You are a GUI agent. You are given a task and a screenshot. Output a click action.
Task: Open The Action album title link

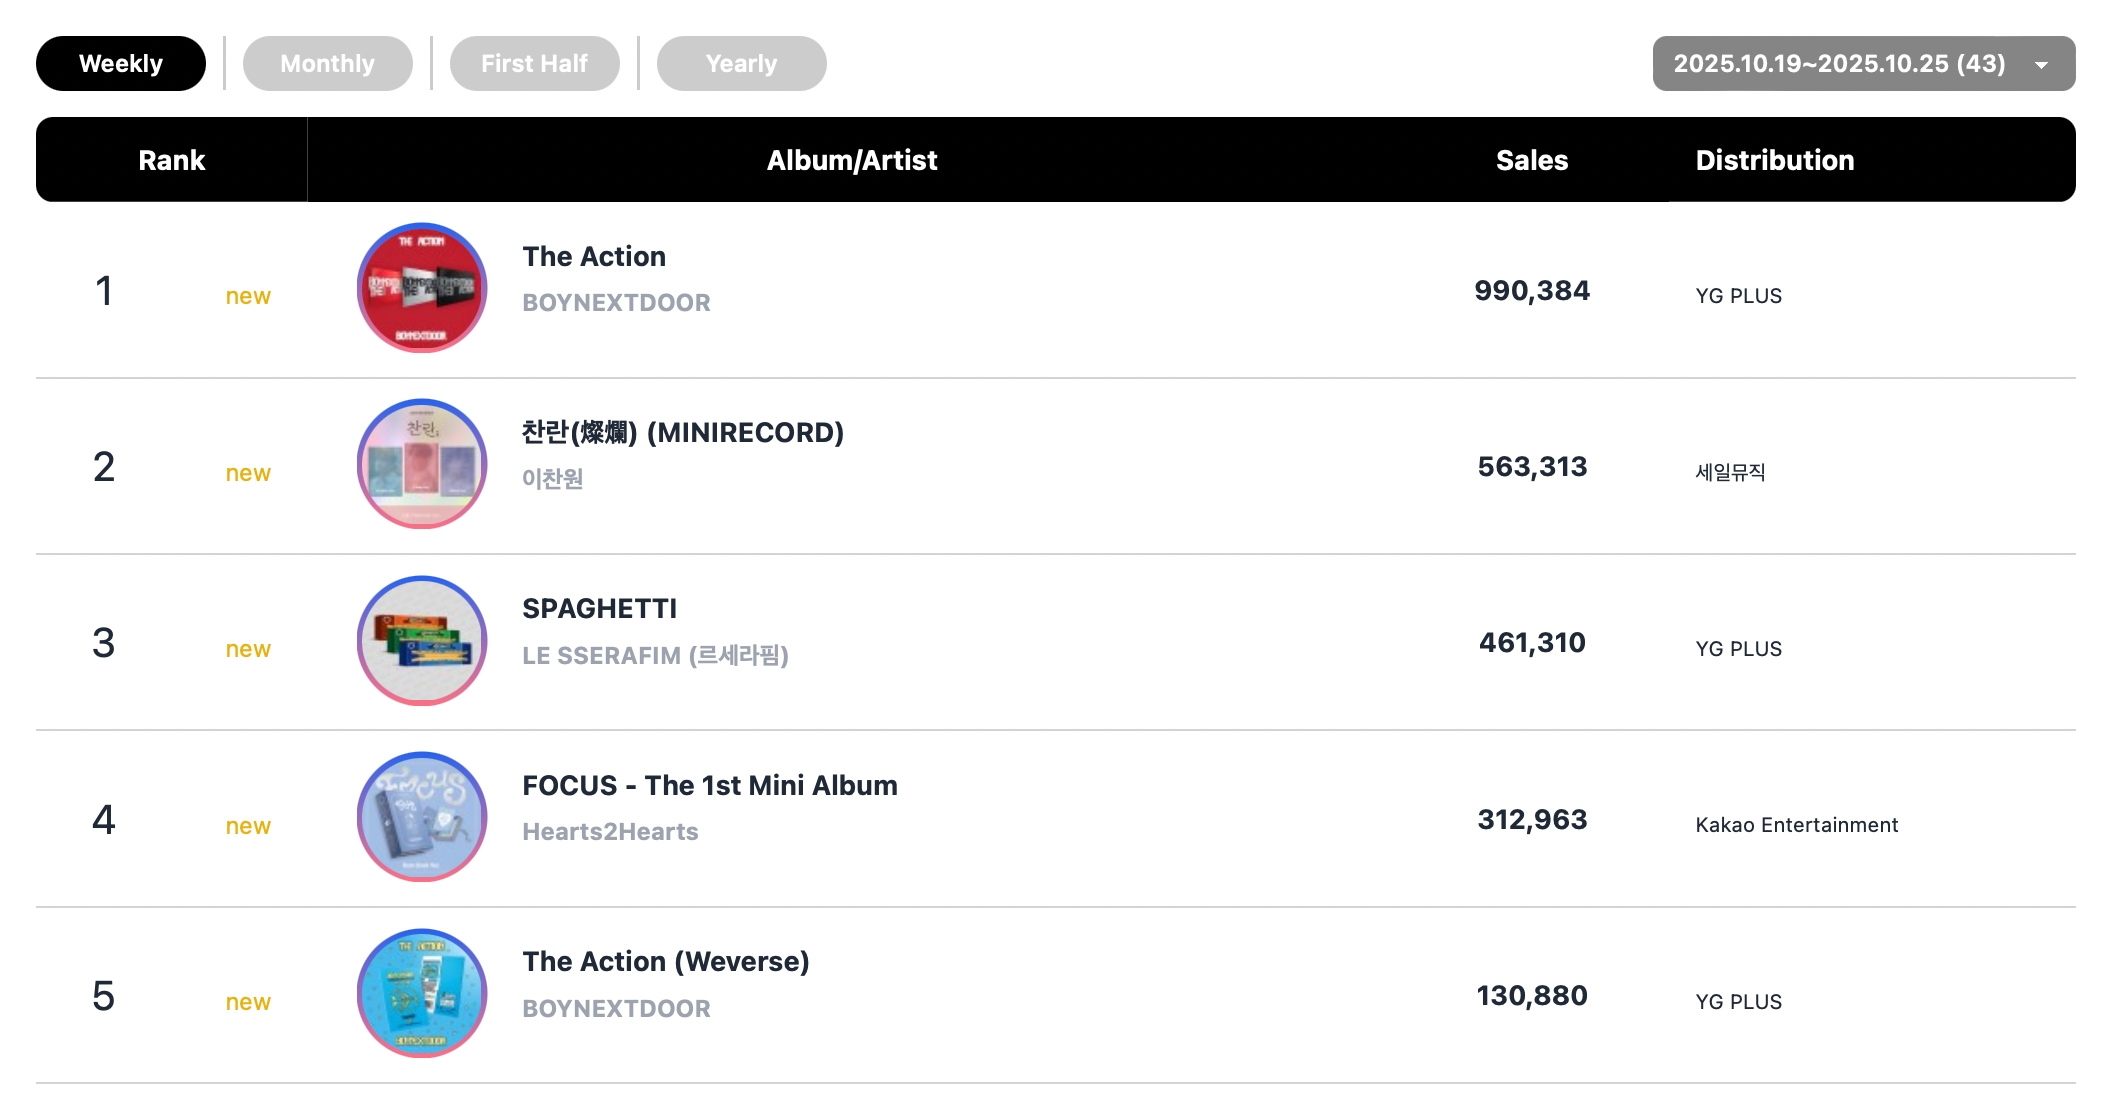click(594, 257)
